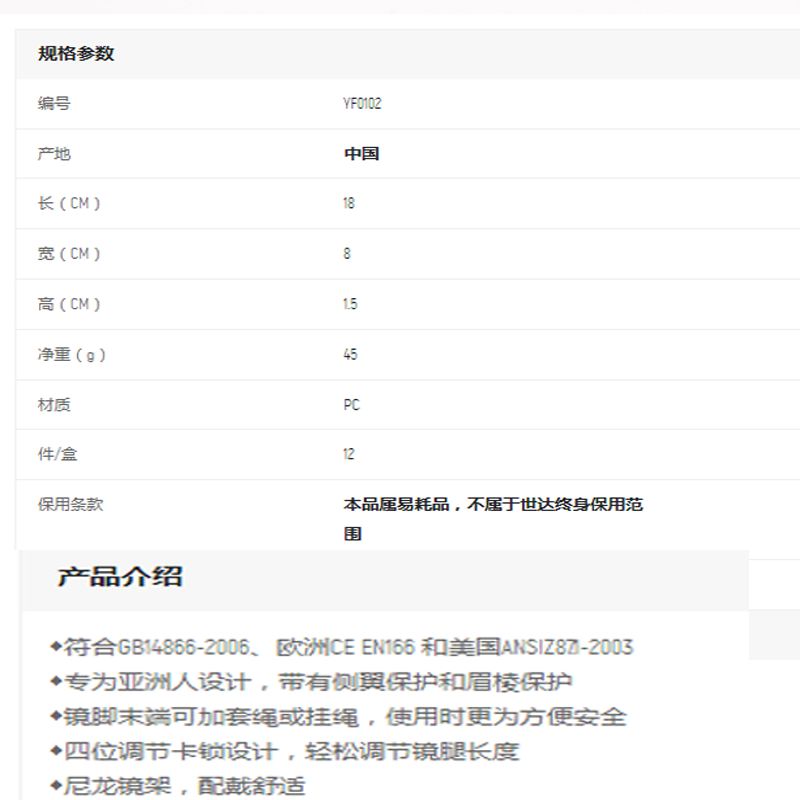Click the diamond bullet before 专为亚洲人设计

(56, 681)
